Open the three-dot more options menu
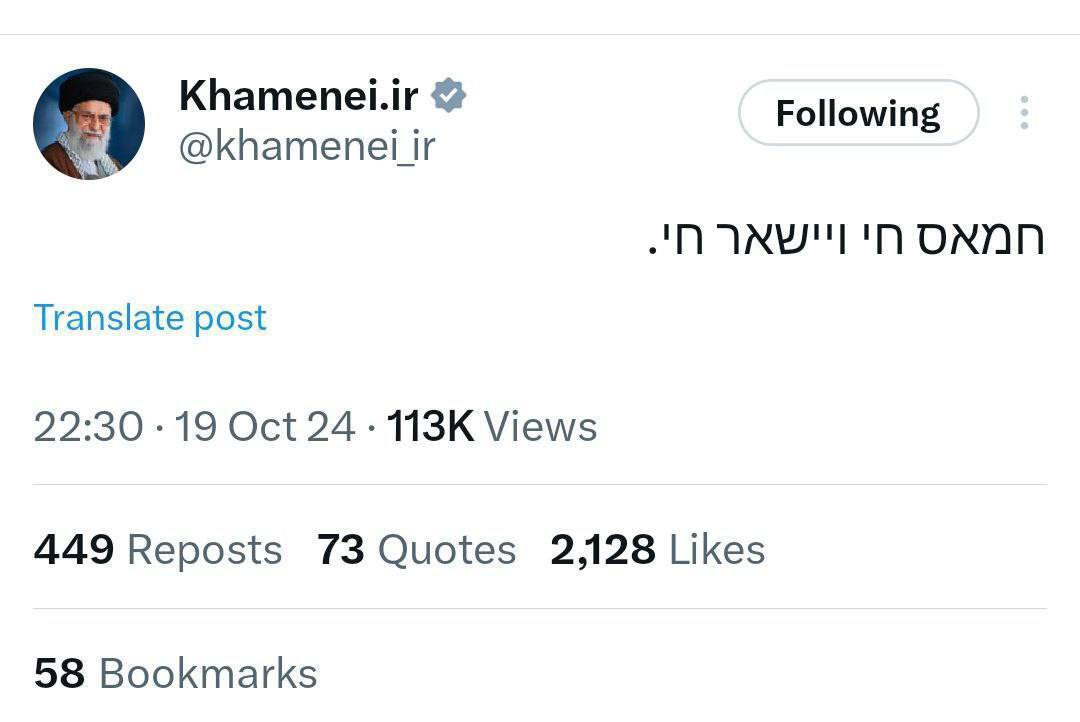The height and width of the screenshot is (722, 1080). (x=1024, y=113)
